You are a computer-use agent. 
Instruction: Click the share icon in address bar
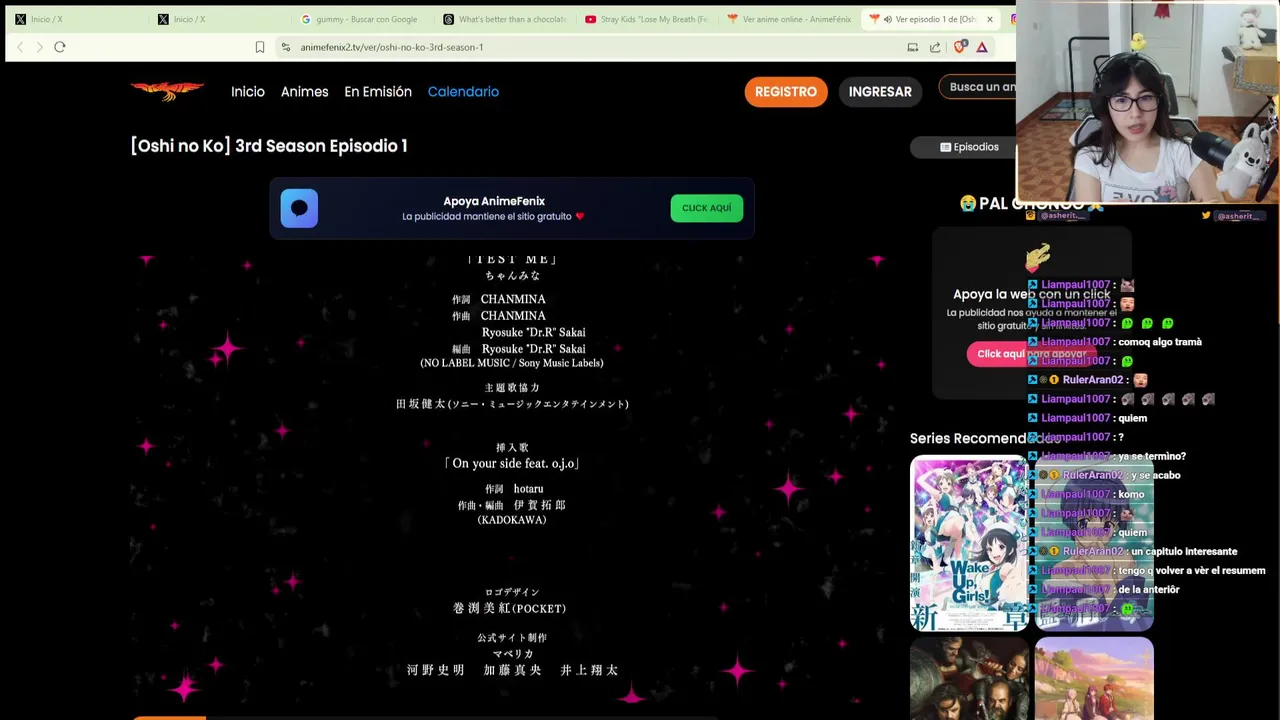pyautogui.click(x=935, y=47)
